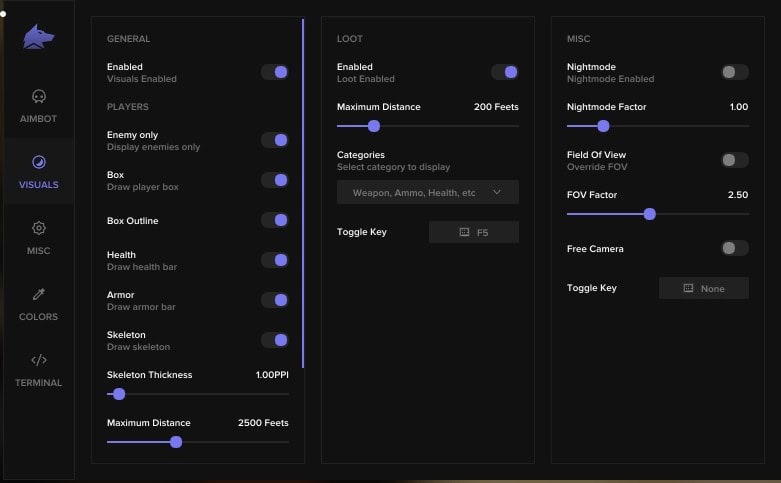Image resolution: width=781 pixels, height=483 pixels.
Task: Turn on the Free Camera toggle
Action: pyautogui.click(x=734, y=248)
